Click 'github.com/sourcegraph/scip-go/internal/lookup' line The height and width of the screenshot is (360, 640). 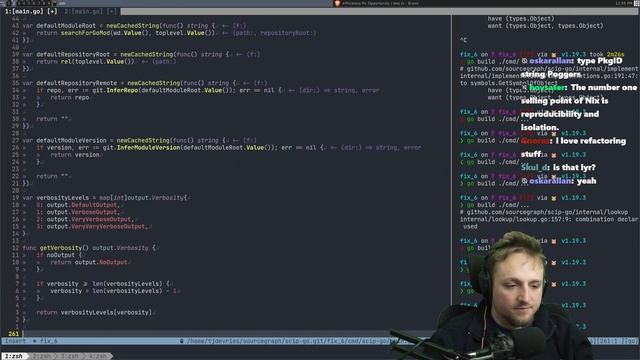pos(544,212)
